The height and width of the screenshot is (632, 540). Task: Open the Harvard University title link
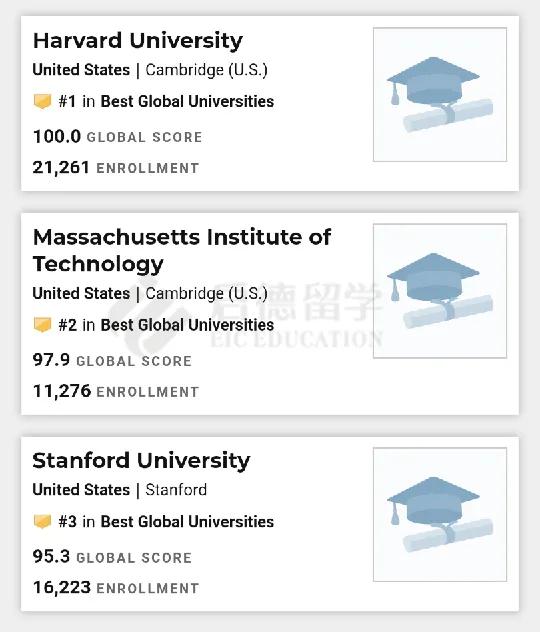[x=138, y=41]
